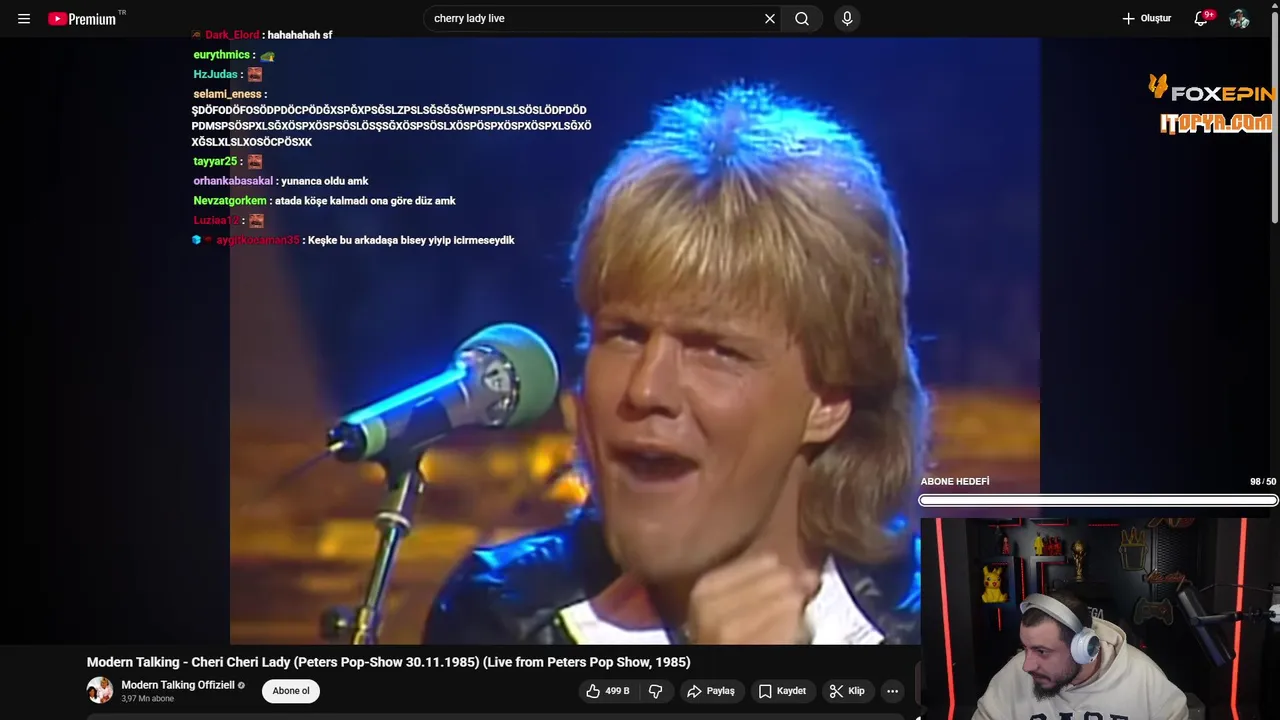This screenshot has height=720, width=1280.
Task: Save the video with Kaydet
Action: [x=782, y=691]
